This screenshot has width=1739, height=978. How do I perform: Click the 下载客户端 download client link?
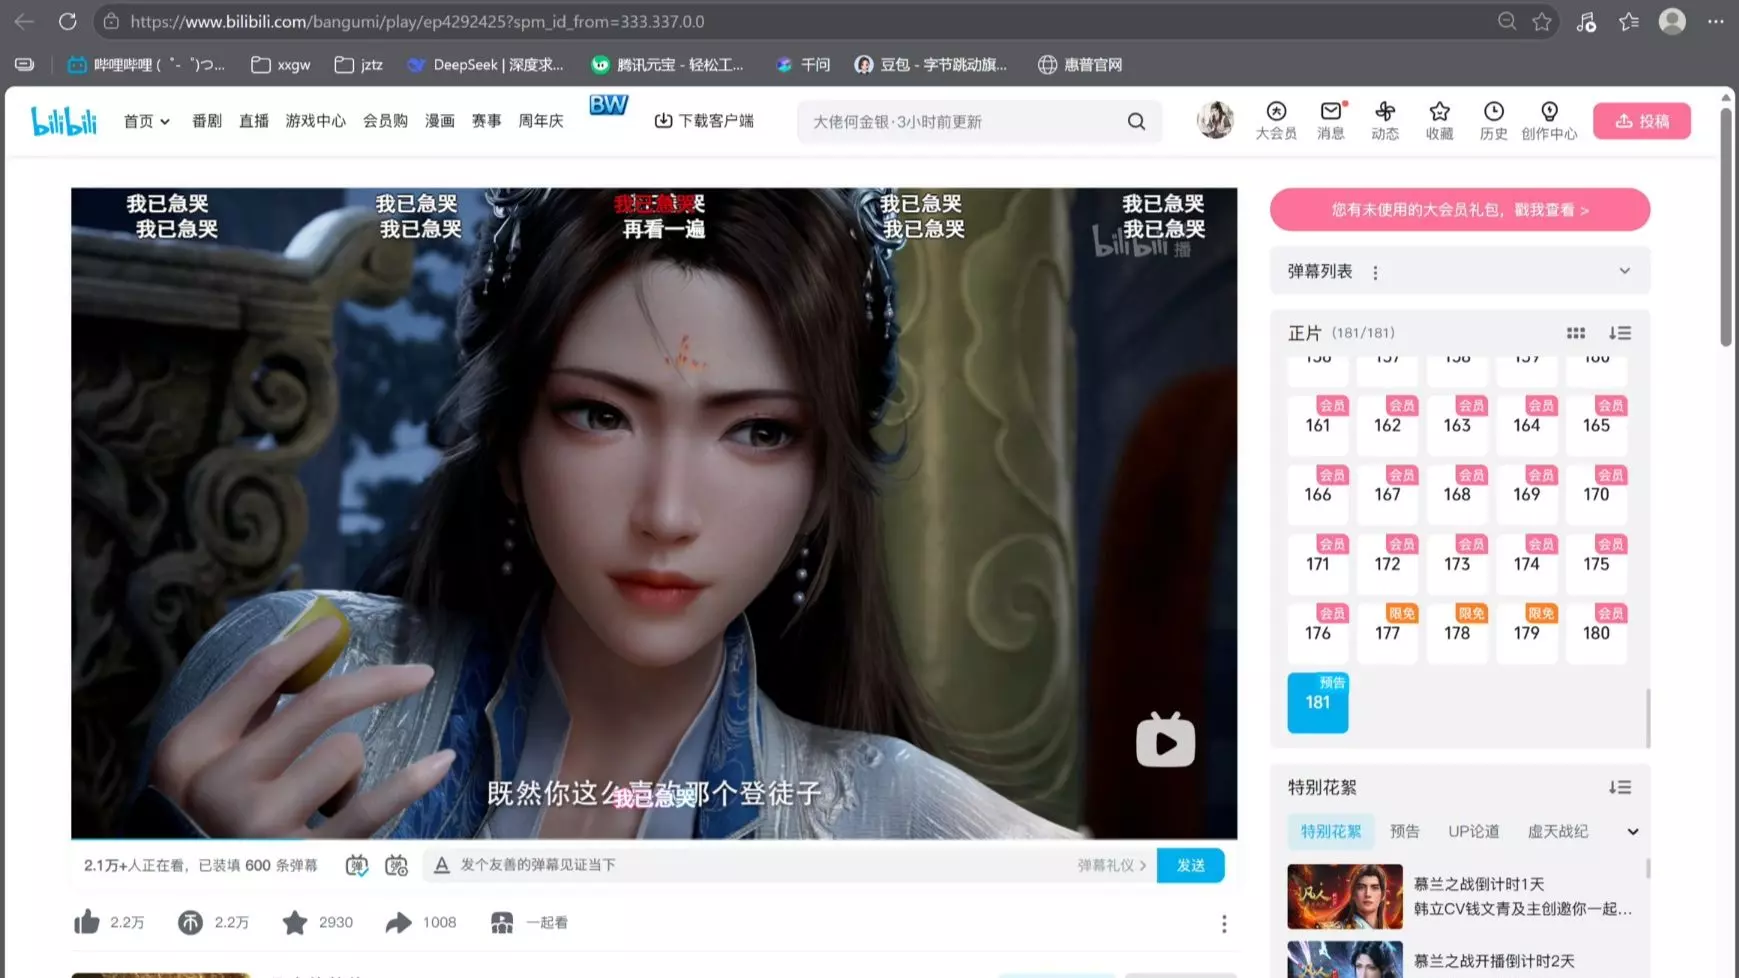click(704, 121)
